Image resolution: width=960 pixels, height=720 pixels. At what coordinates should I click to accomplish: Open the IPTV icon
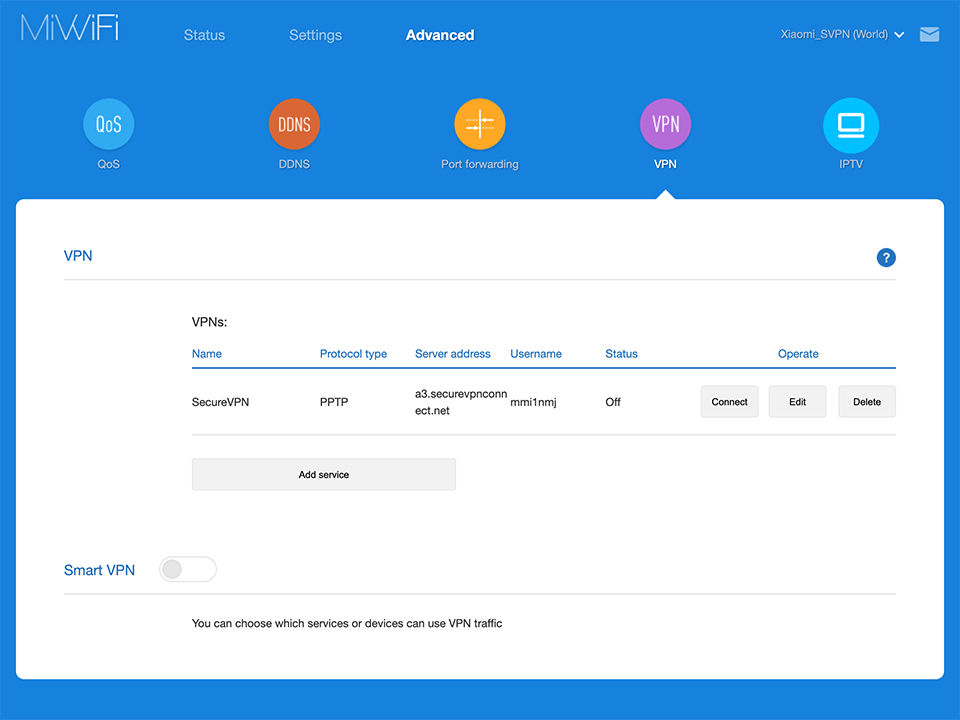pos(850,124)
